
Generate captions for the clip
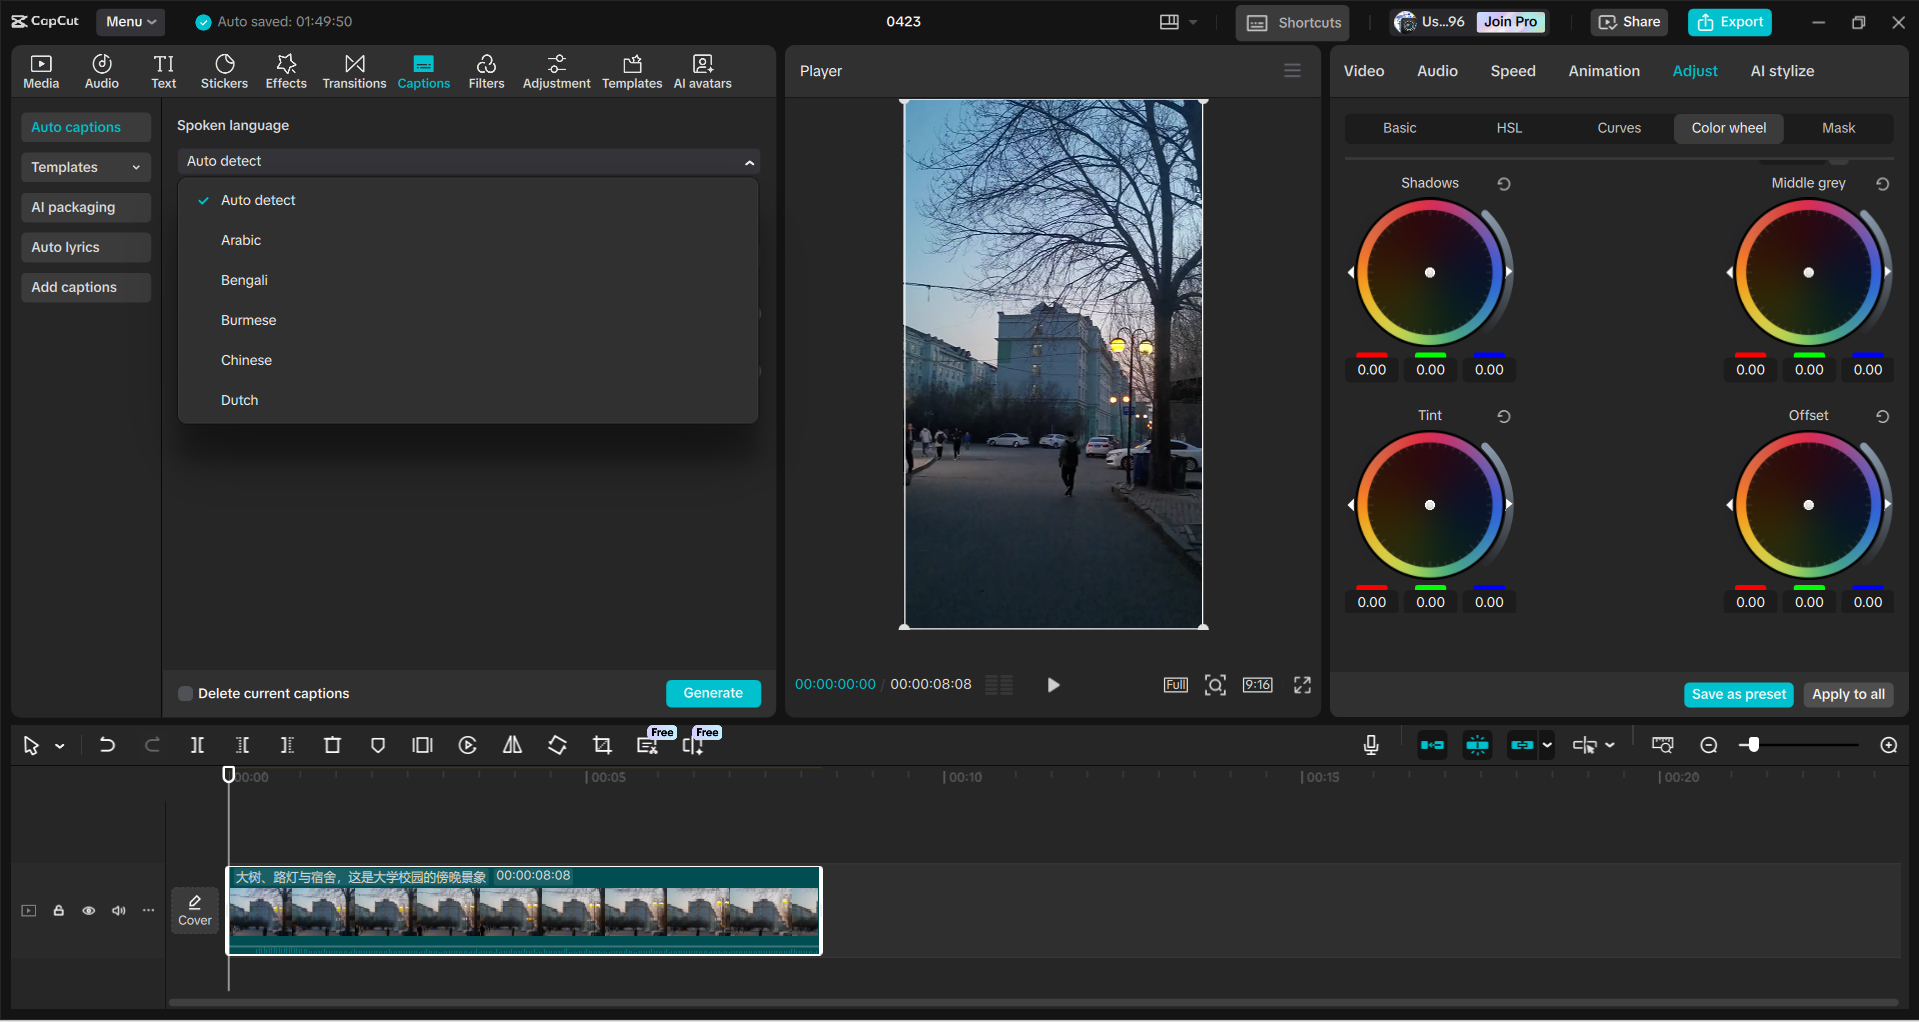tap(713, 693)
